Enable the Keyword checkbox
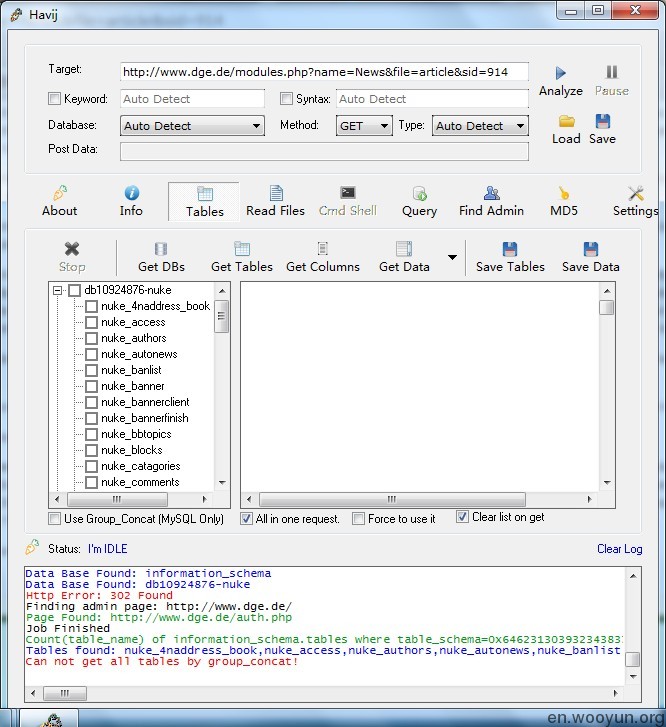The width and height of the screenshot is (666, 727). point(55,99)
